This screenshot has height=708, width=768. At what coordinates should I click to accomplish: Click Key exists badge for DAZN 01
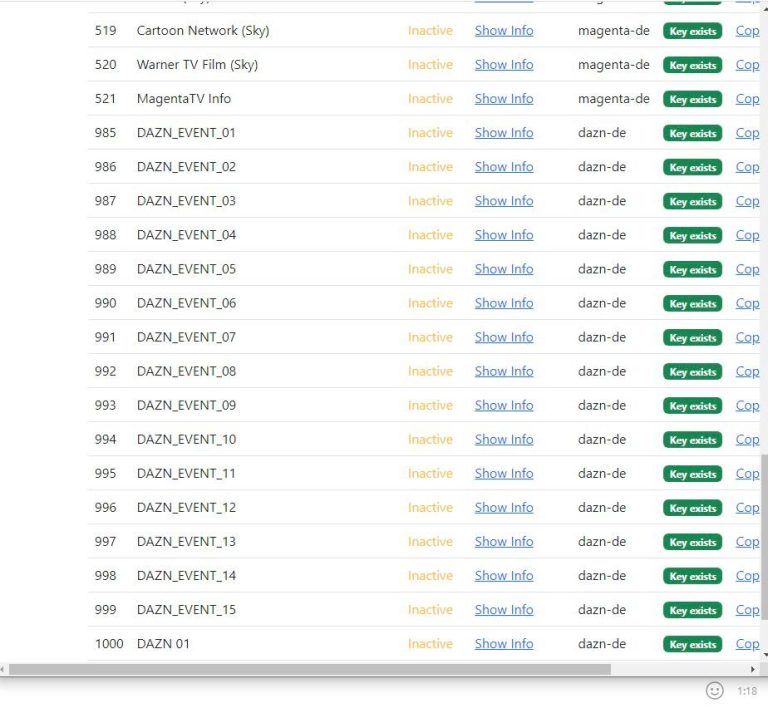[692, 644]
